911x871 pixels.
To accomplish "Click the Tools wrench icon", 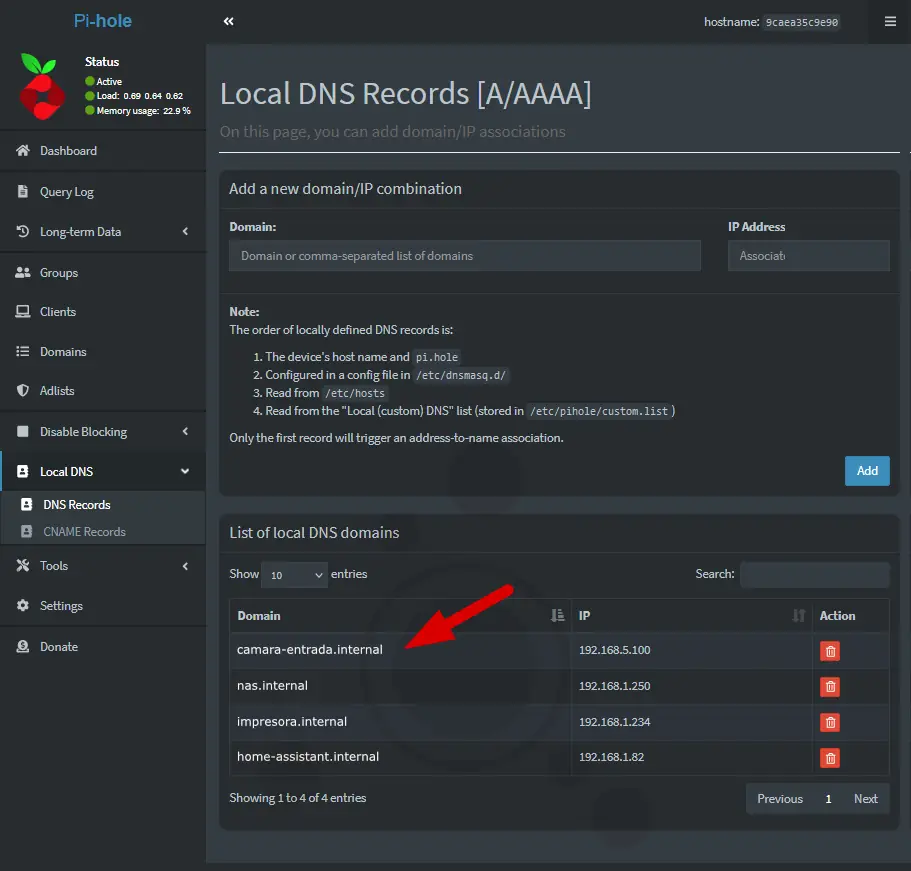I will click(x=23, y=565).
